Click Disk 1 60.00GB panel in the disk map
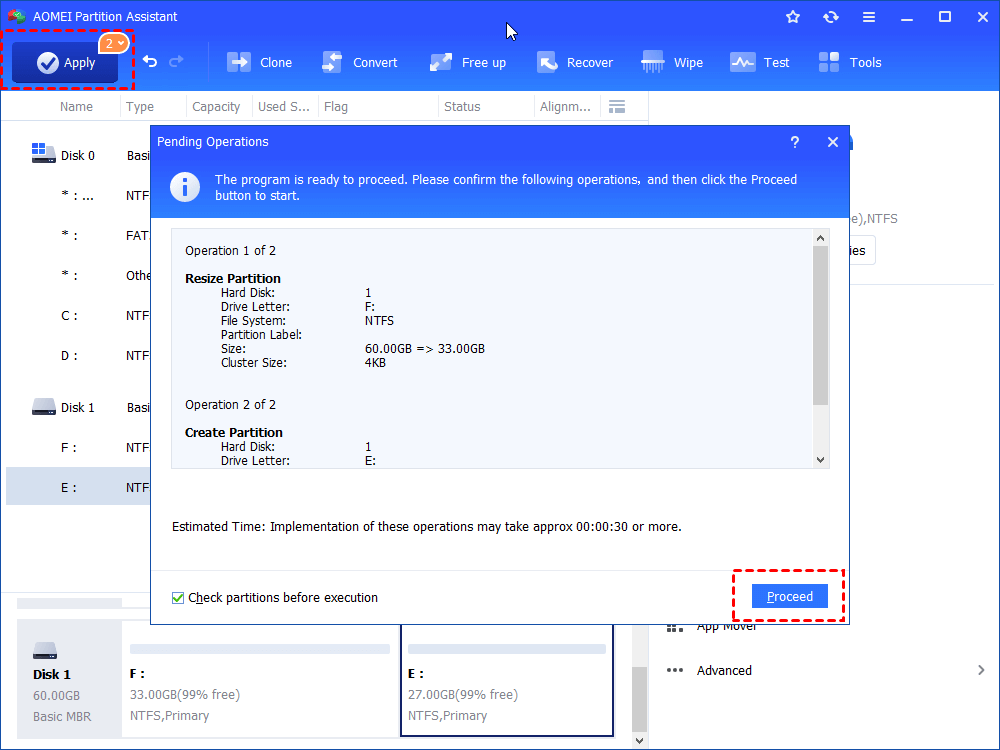This screenshot has width=1000, height=750. [69, 679]
